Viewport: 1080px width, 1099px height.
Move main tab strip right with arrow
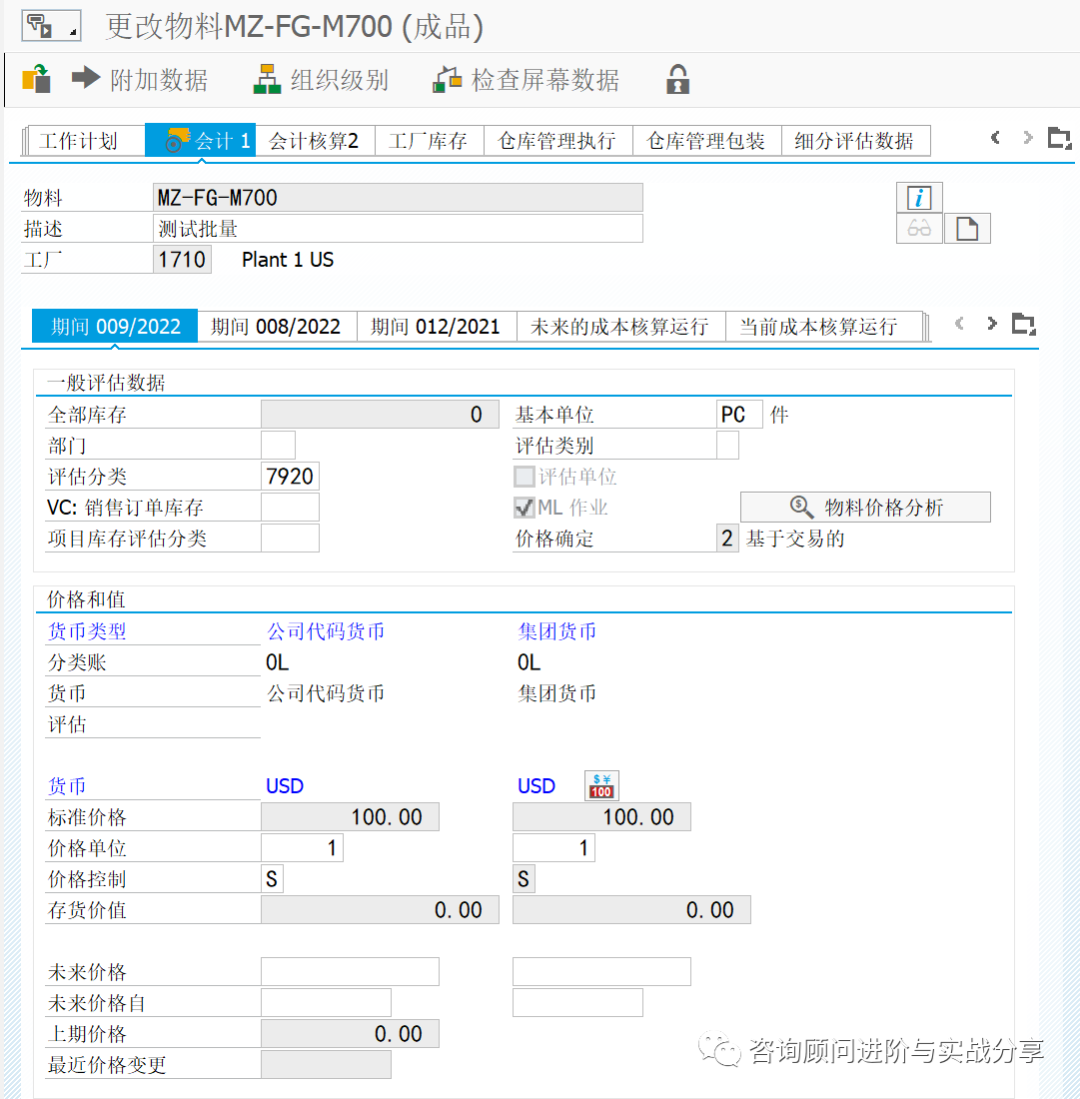(1027, 137)
